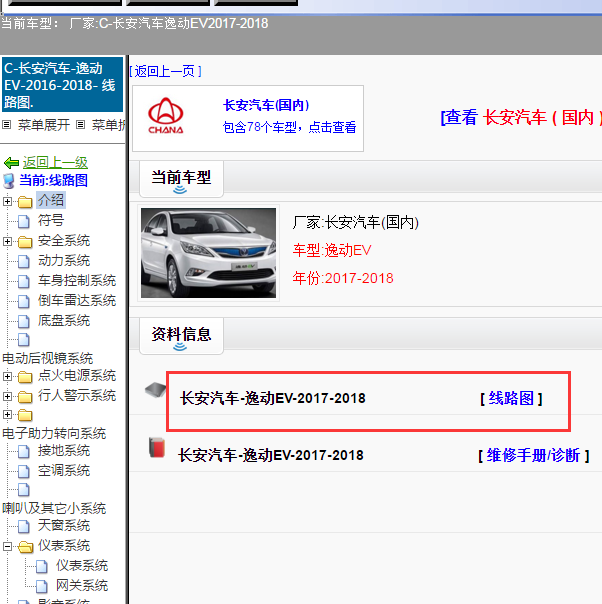Image resolution: width=602 pixels, height=604 pixels.
Task: Expand the 点火电源系统 tree node
Action: [x=7, y=376]
